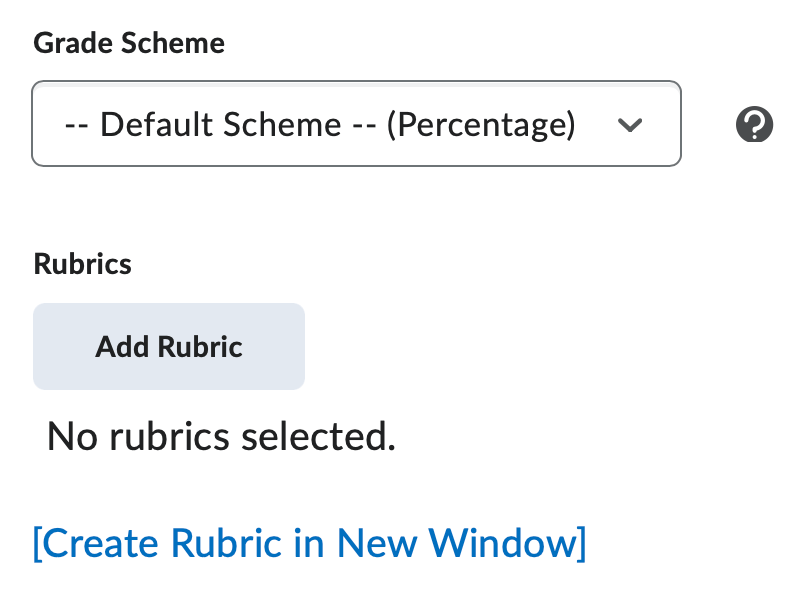The height and width of the screenshot is (600, 810).
Task: Click the Rubrics section heading
Action: tap(82, 263)
